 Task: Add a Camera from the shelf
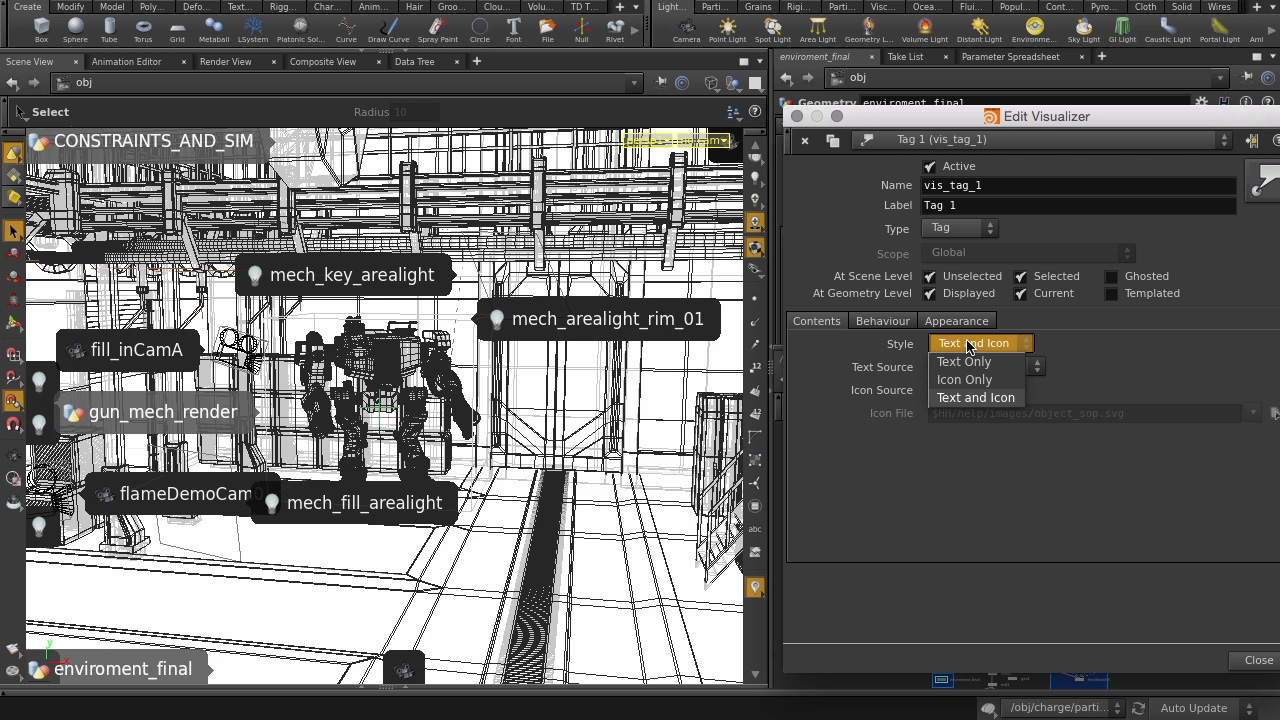click(x=686, y=29)
